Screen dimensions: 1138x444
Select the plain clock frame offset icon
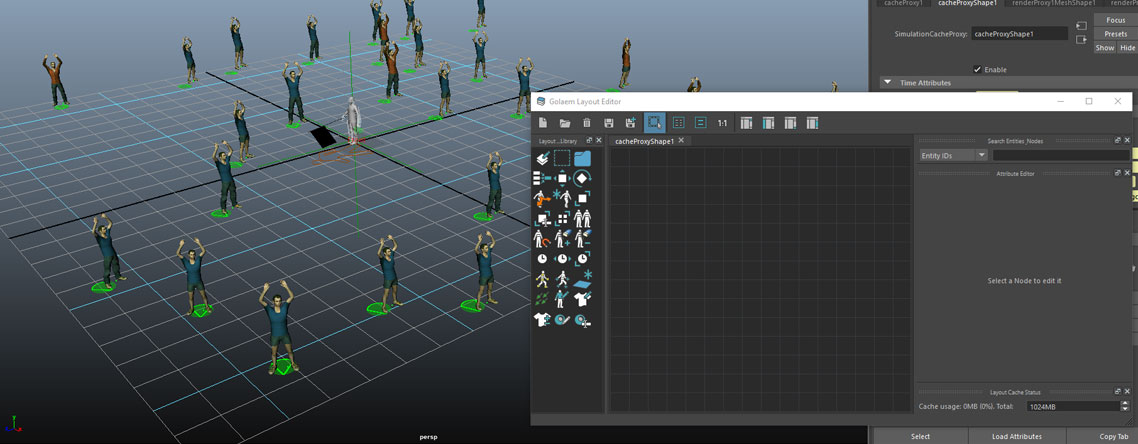(x=542, y=258)
